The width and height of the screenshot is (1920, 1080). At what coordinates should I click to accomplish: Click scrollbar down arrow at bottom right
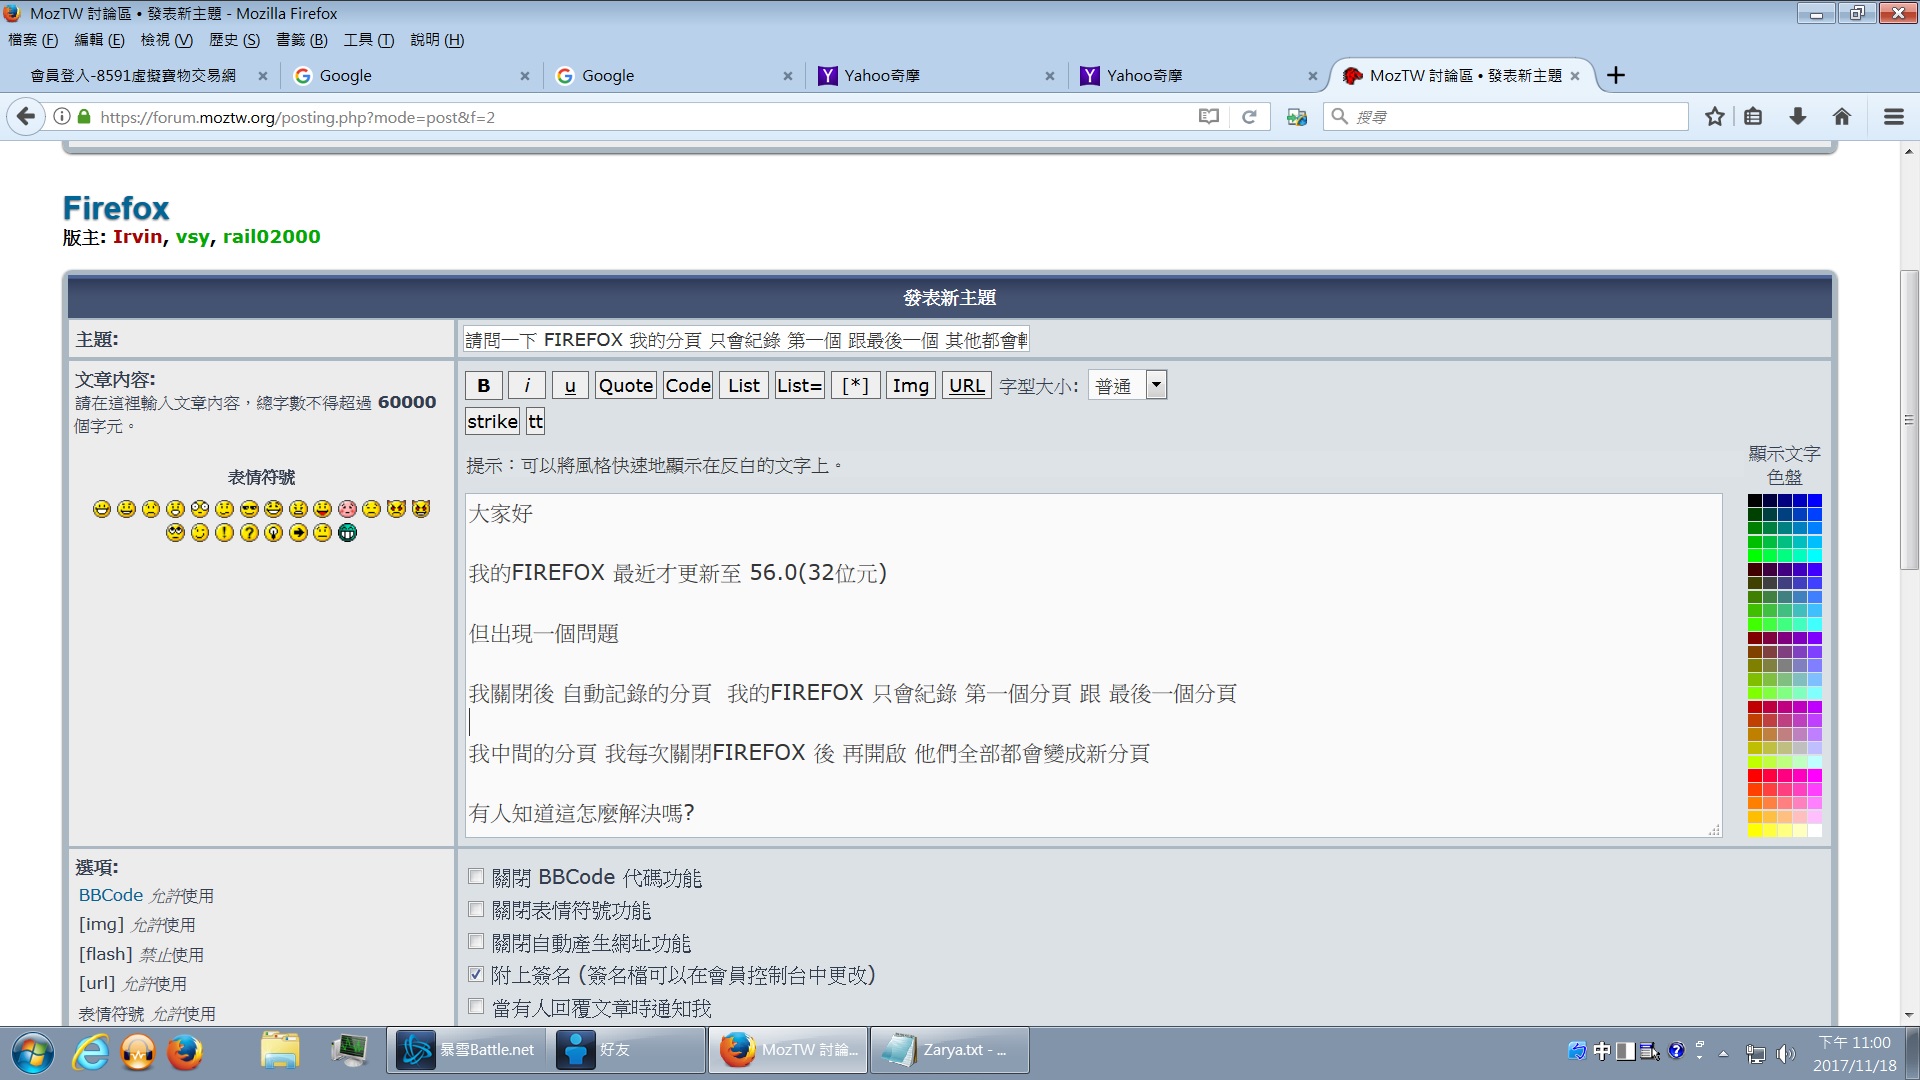point(1908,1015)
